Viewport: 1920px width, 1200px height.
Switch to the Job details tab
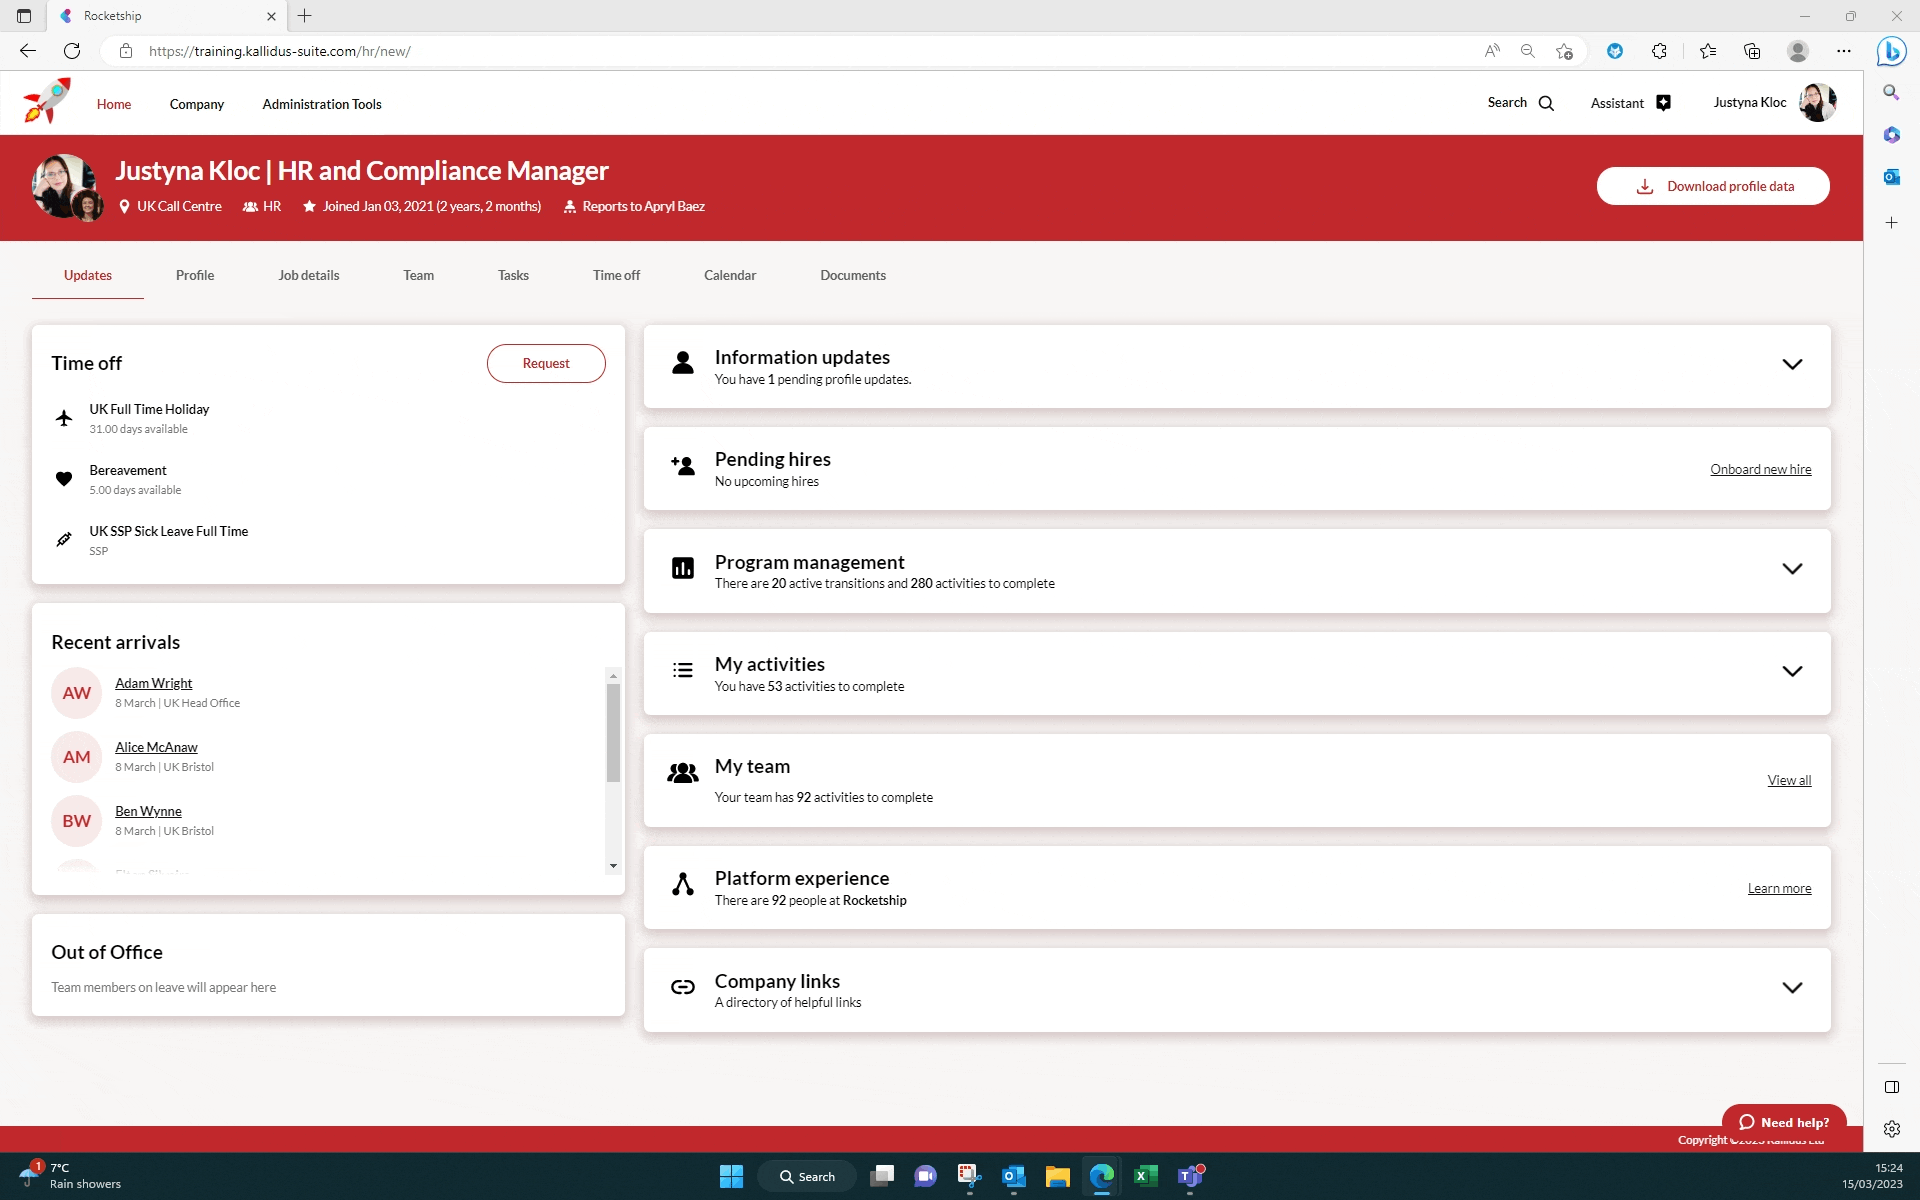click(308, 275)
